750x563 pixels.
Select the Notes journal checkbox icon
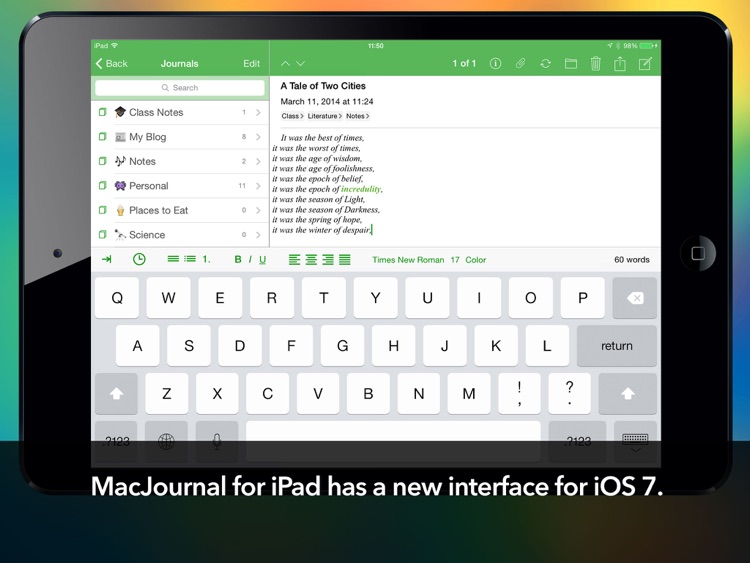coord(102,161)
